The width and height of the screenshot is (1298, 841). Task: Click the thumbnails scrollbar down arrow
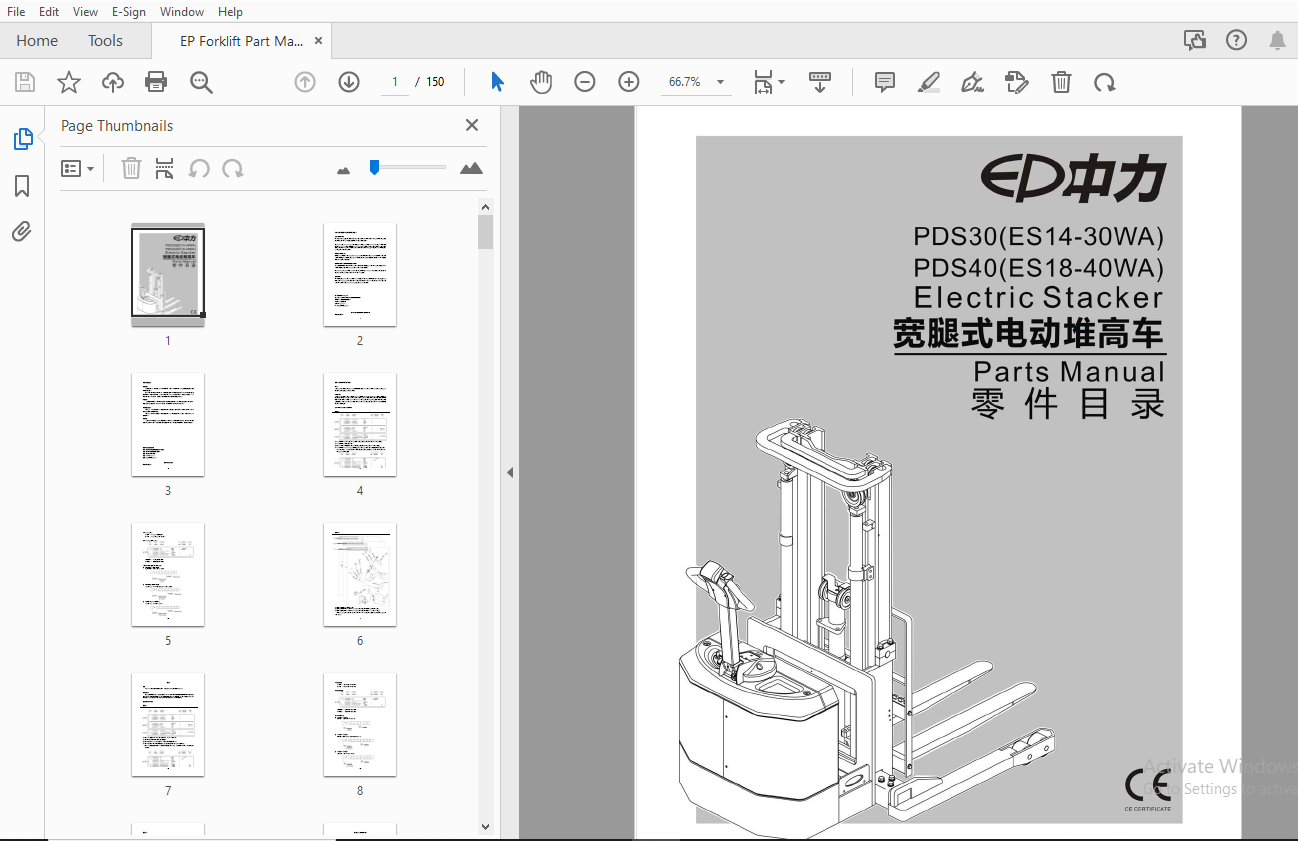(486, 827)
